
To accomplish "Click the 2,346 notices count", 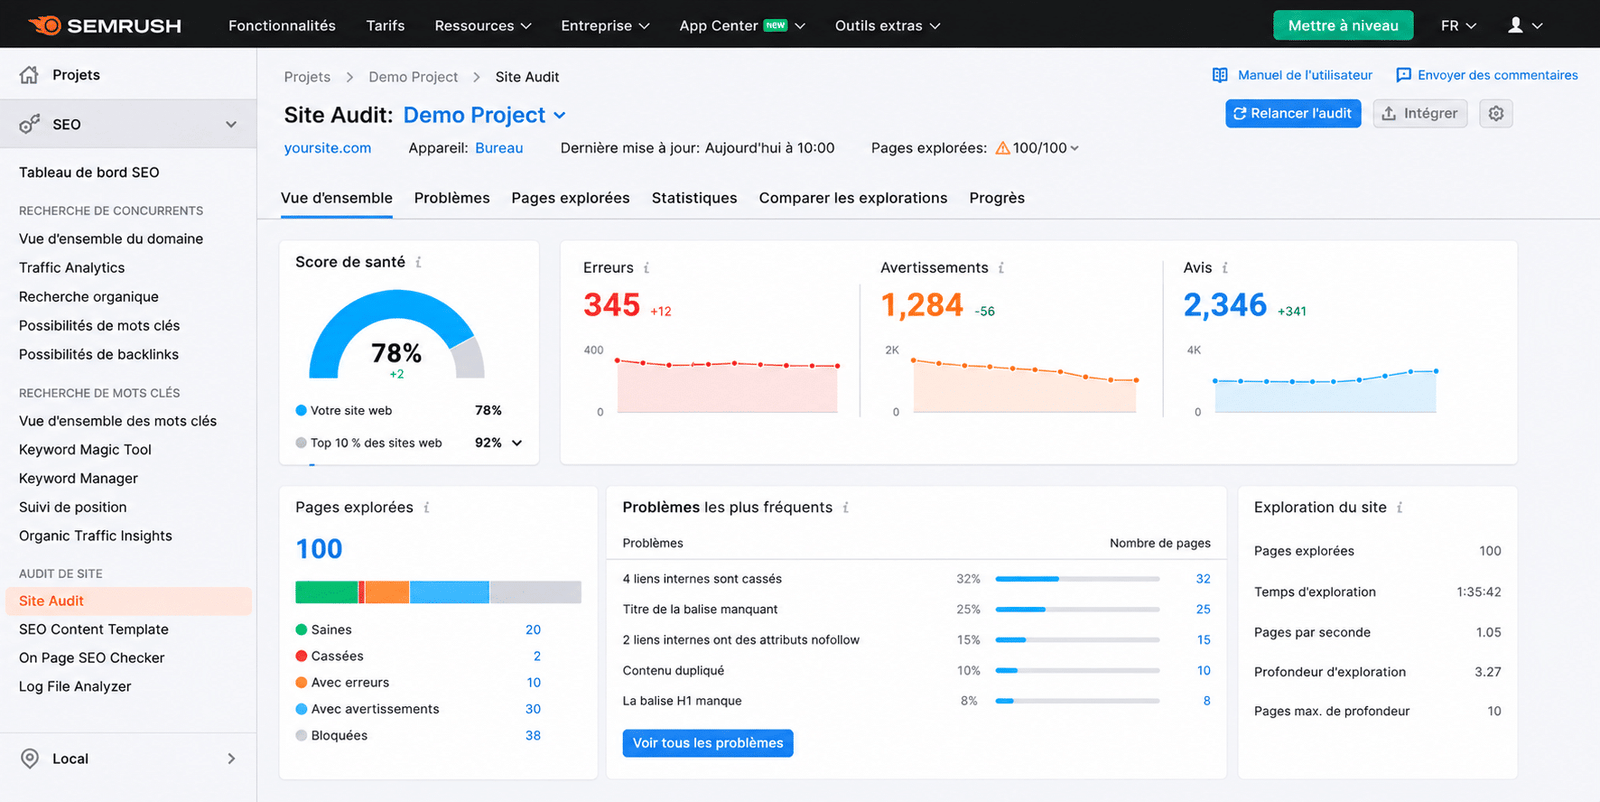I will point(1225,305).
